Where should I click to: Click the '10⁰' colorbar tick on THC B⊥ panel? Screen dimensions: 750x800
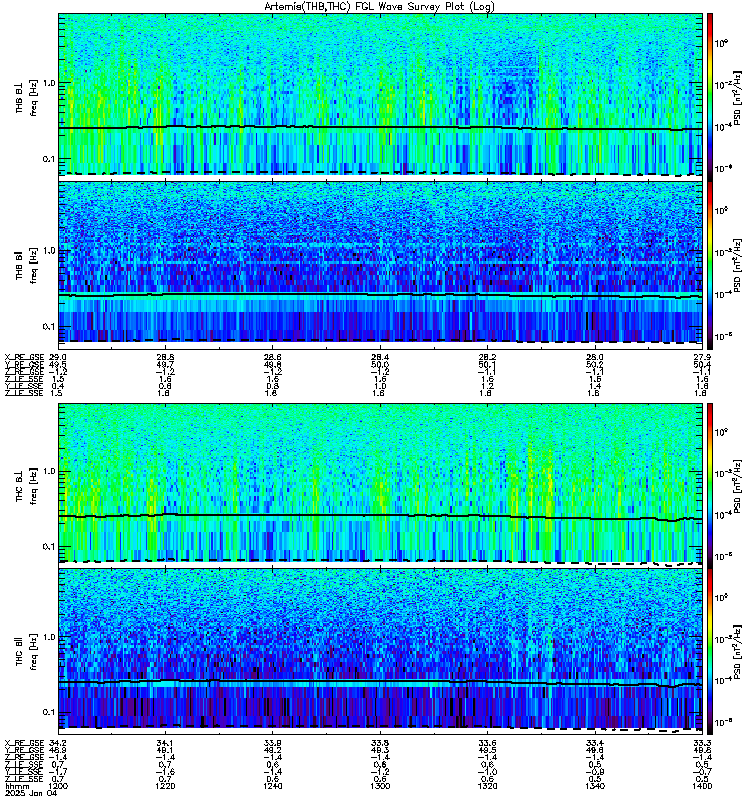pyautogui.click(x=721, y=432)
